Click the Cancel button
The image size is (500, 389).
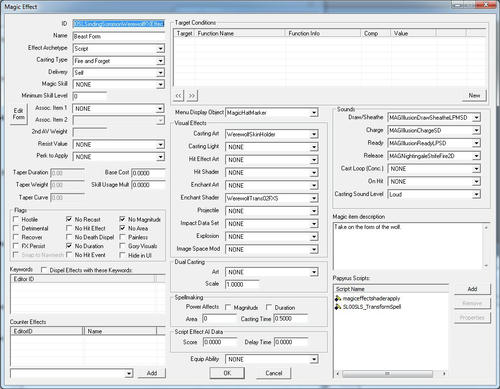click(274, 373)
